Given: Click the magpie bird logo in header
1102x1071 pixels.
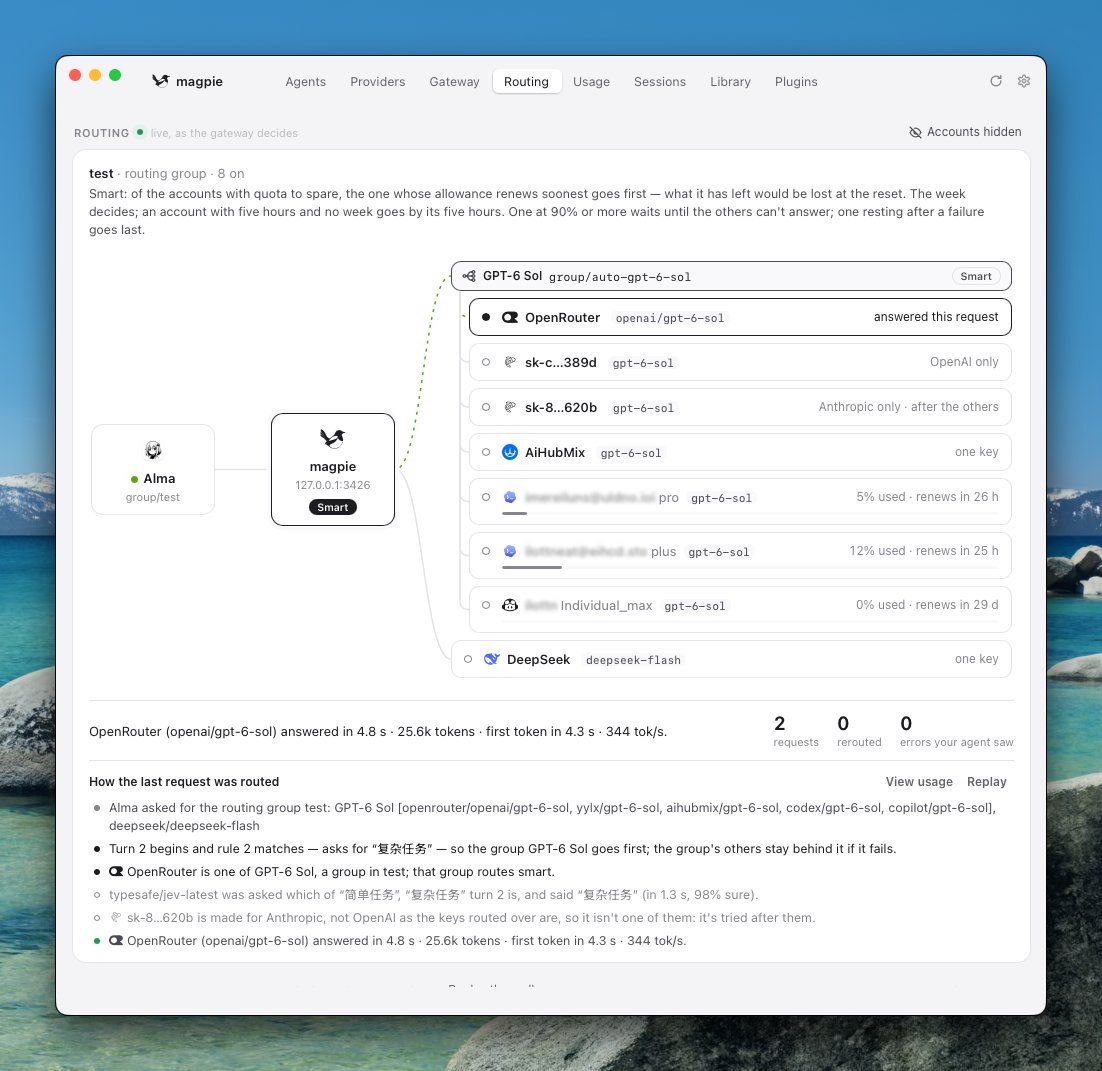Looking at the screenshot, I should 161,81.
